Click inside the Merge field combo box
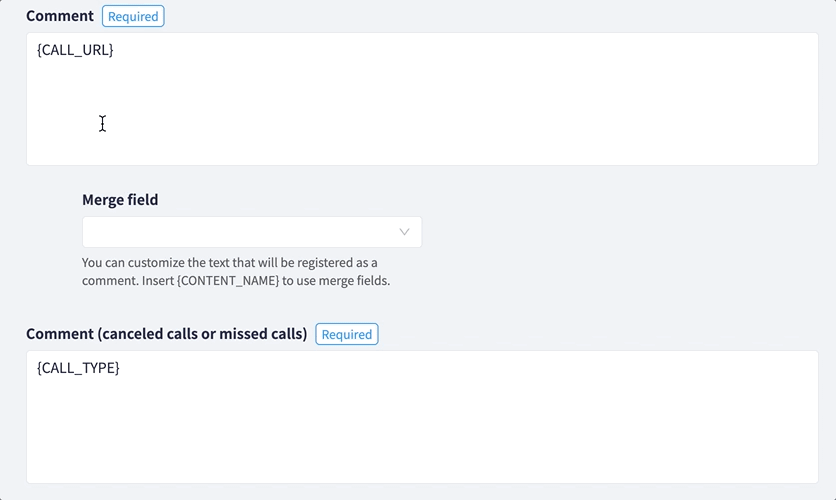Image resolution: width=836 pixels, height=500 pixels. point(240,232)
